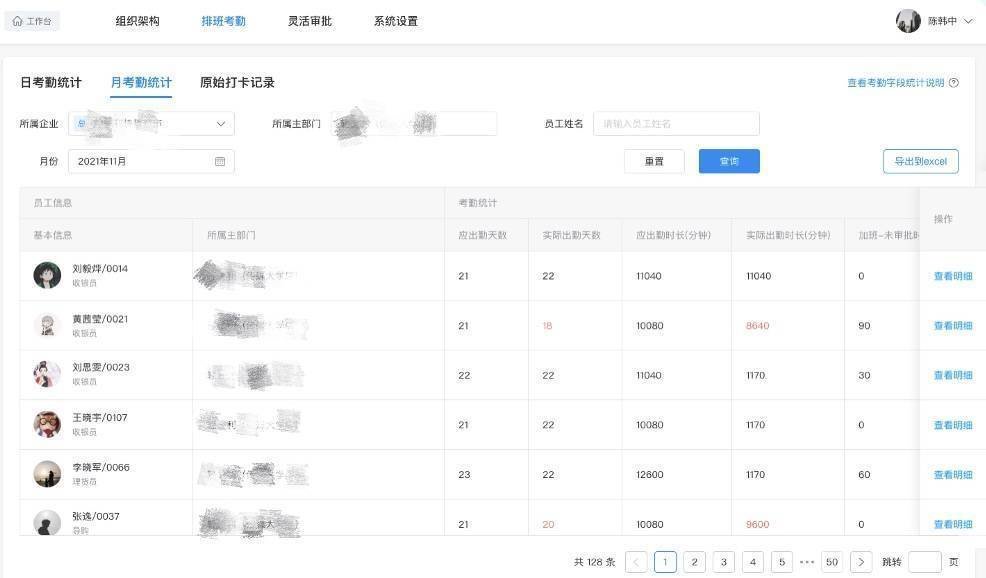Viewport: 986px width, 578px height.
Task: Open the 月份 date picker showing 2021年11月
Action: click(151, 161)
